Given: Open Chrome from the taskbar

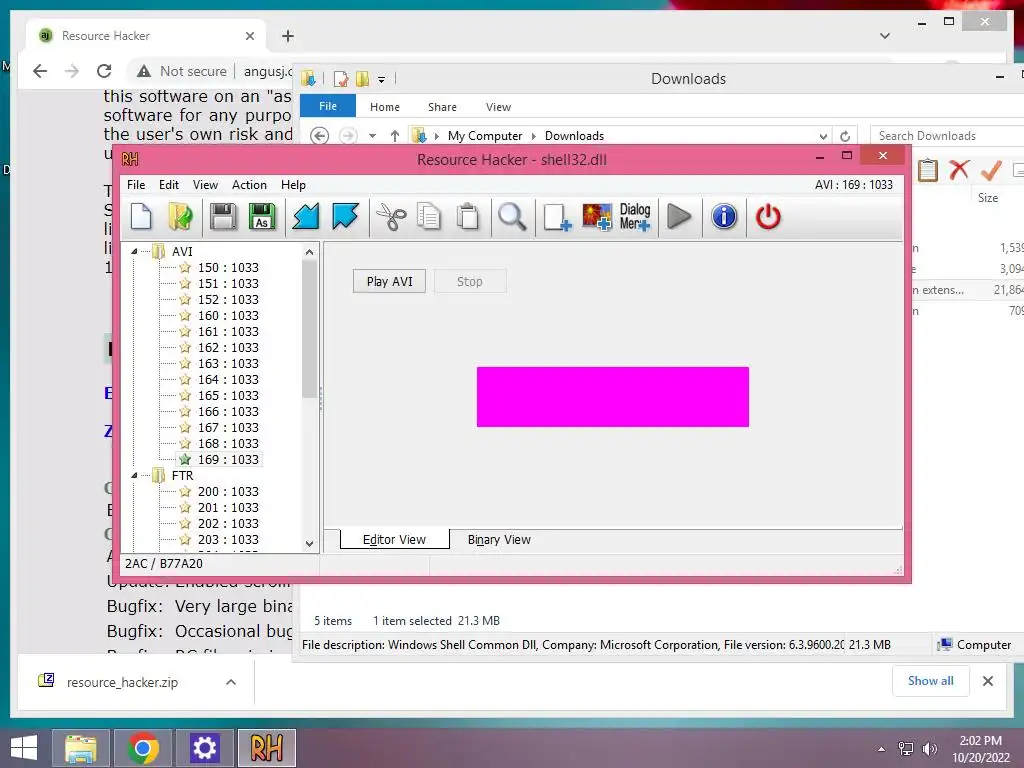Looking at the screenshot, I should point(143,748).
